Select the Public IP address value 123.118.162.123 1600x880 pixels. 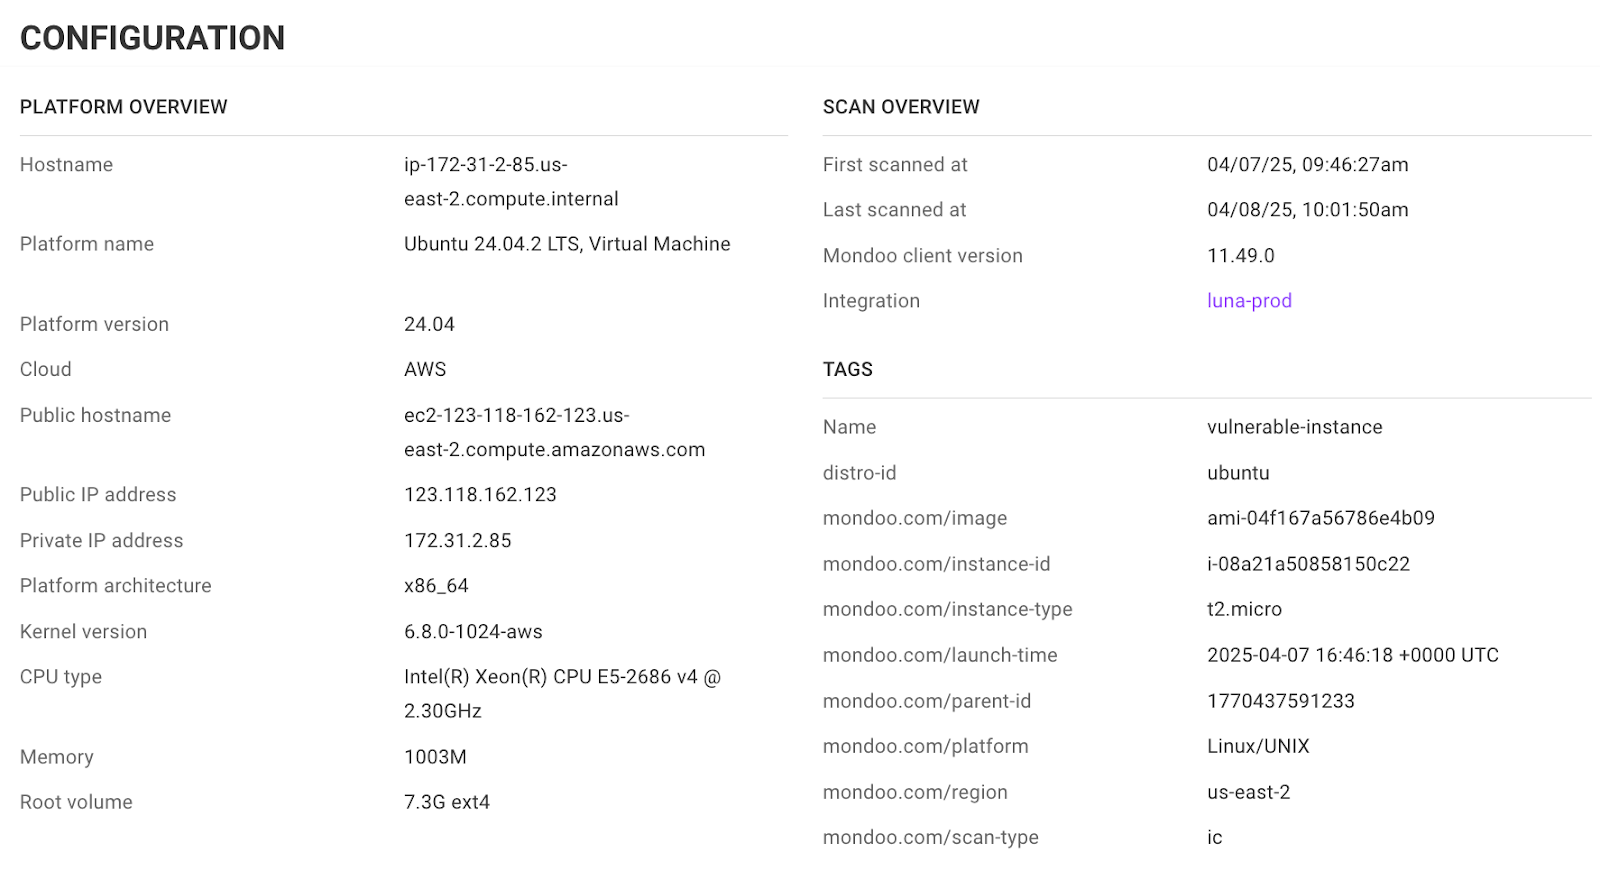[480, 494]
